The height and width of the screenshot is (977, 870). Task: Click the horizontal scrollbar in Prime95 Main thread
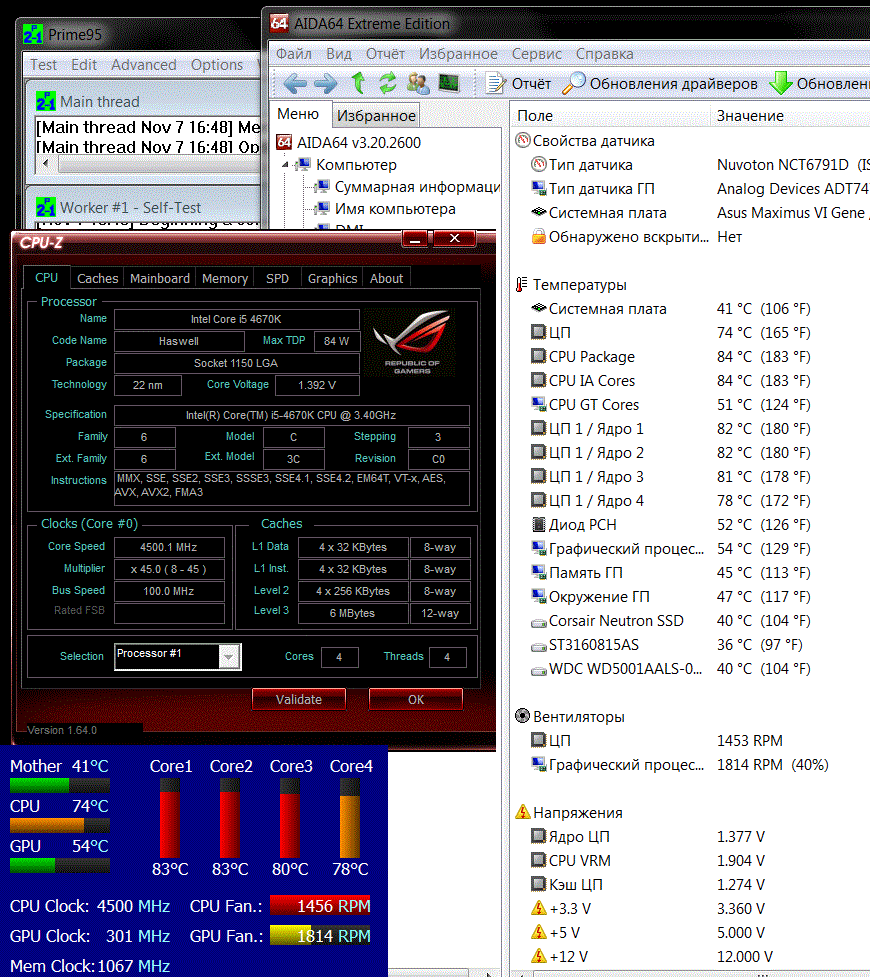(x=150, y=164)
